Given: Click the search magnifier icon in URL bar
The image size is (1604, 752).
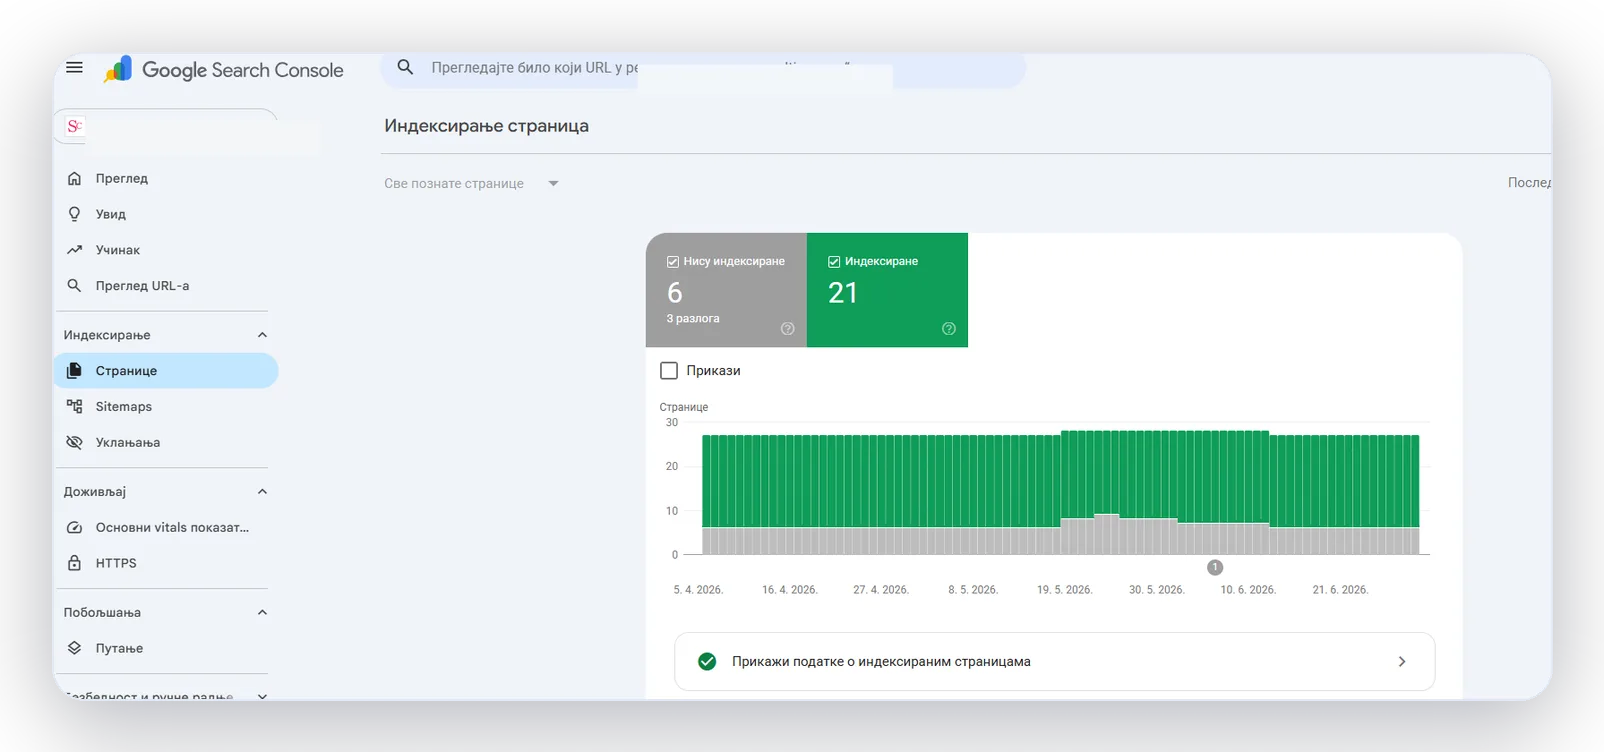Looking at the screenshot, I should [405, 67].
